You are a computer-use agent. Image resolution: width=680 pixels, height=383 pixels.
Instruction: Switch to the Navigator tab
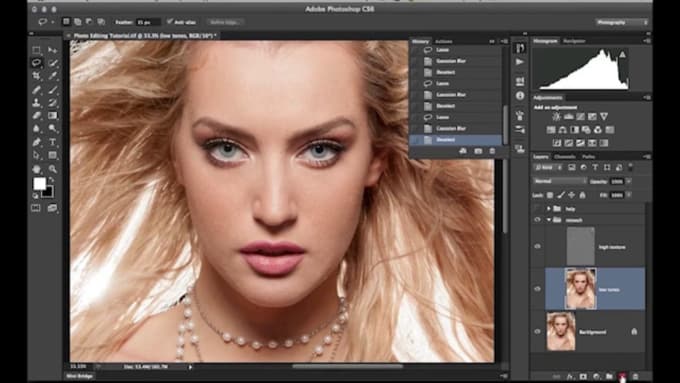(x=574, y=41)
